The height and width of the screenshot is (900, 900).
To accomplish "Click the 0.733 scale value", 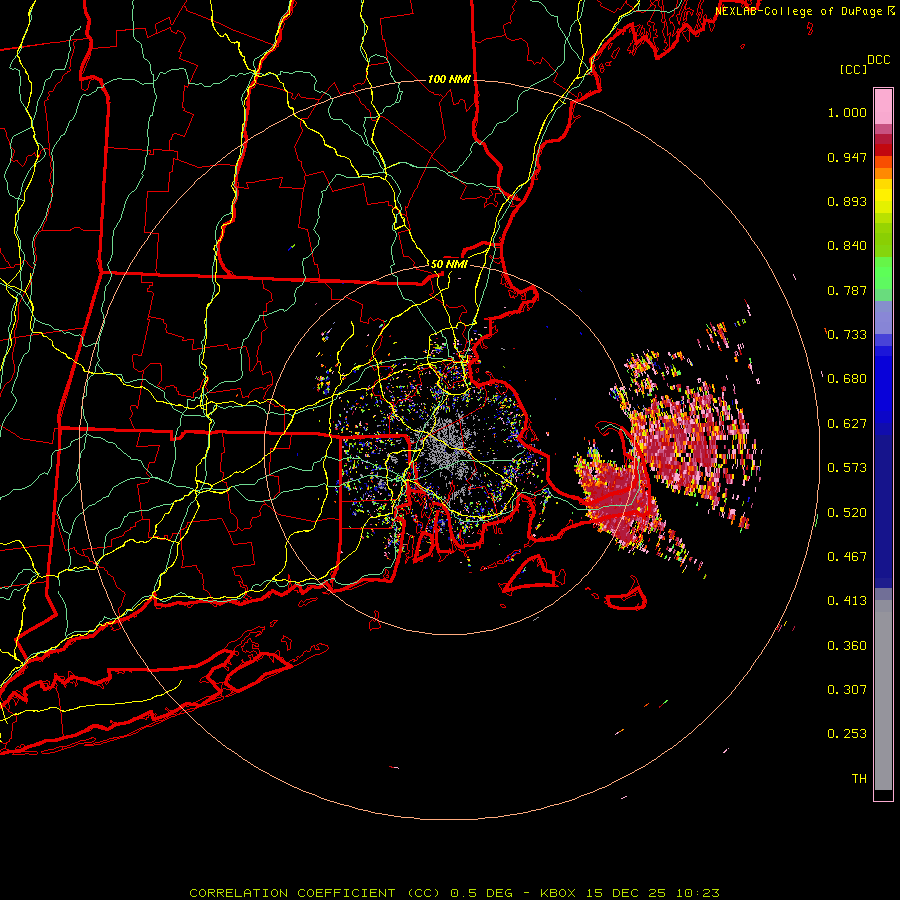I will click(847, 335).
